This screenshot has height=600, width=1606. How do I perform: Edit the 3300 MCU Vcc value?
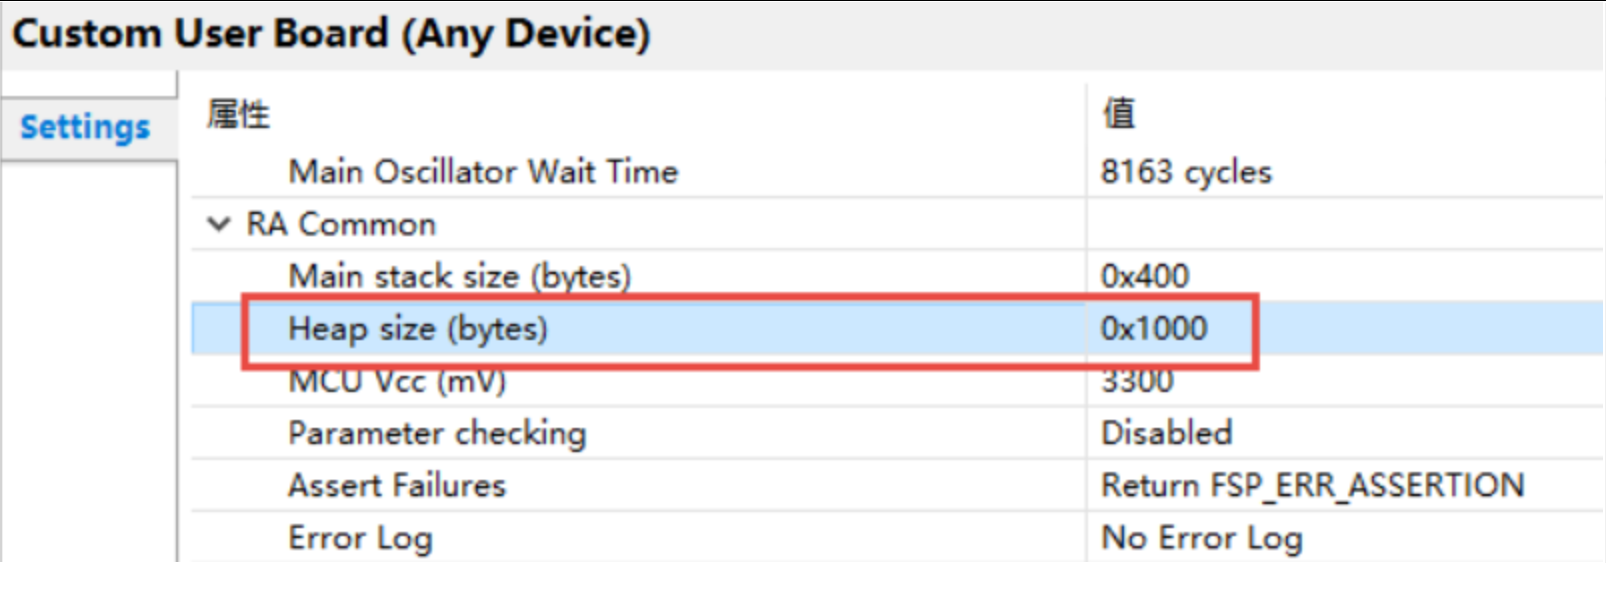coord(1137,383)
